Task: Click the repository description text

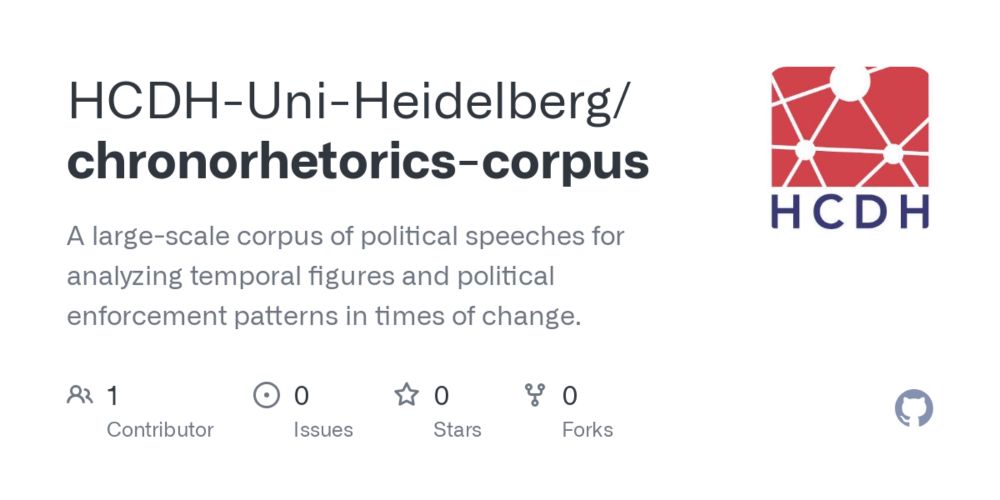Action: 346,276
